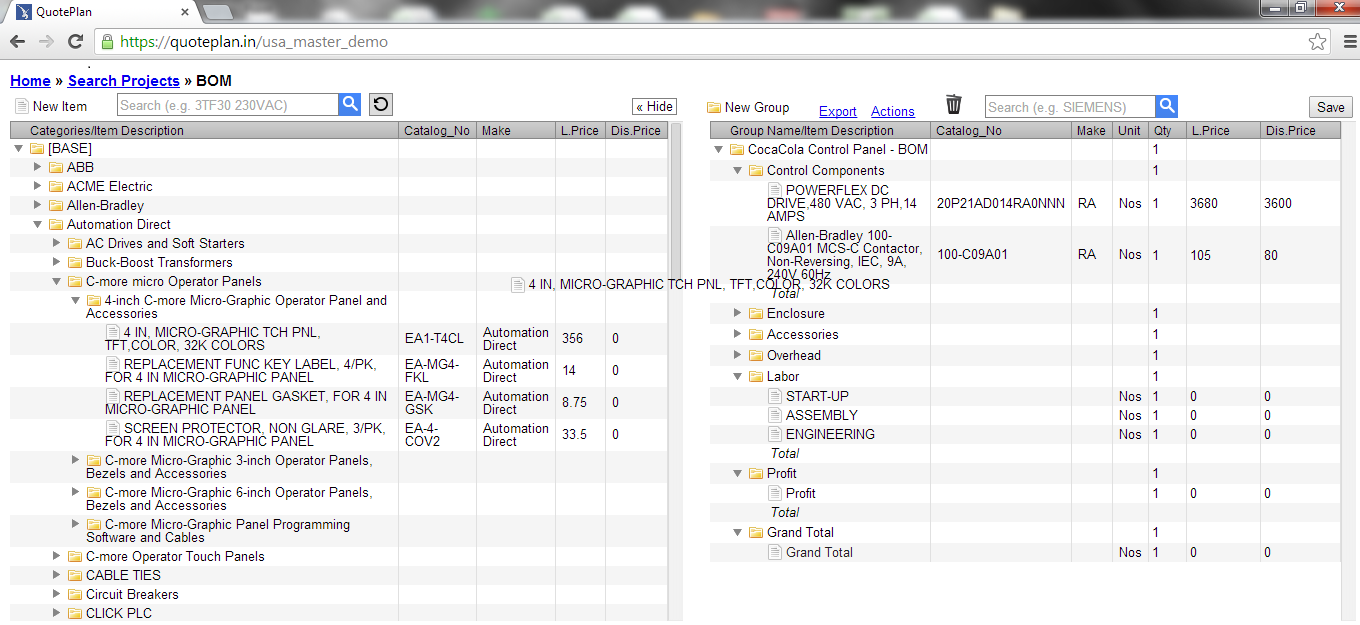
Task: Click the refresh icon next to left search
Action: point(380,104)
